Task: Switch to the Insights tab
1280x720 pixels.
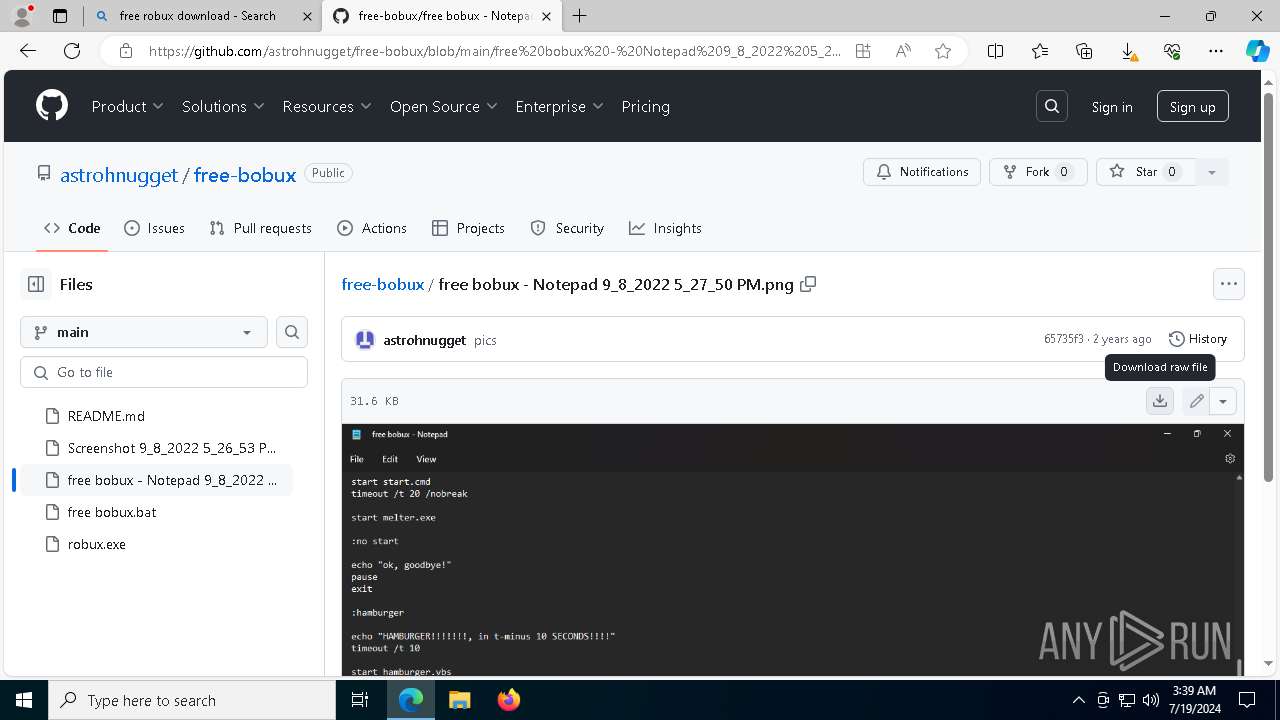Action: point(665,228)
